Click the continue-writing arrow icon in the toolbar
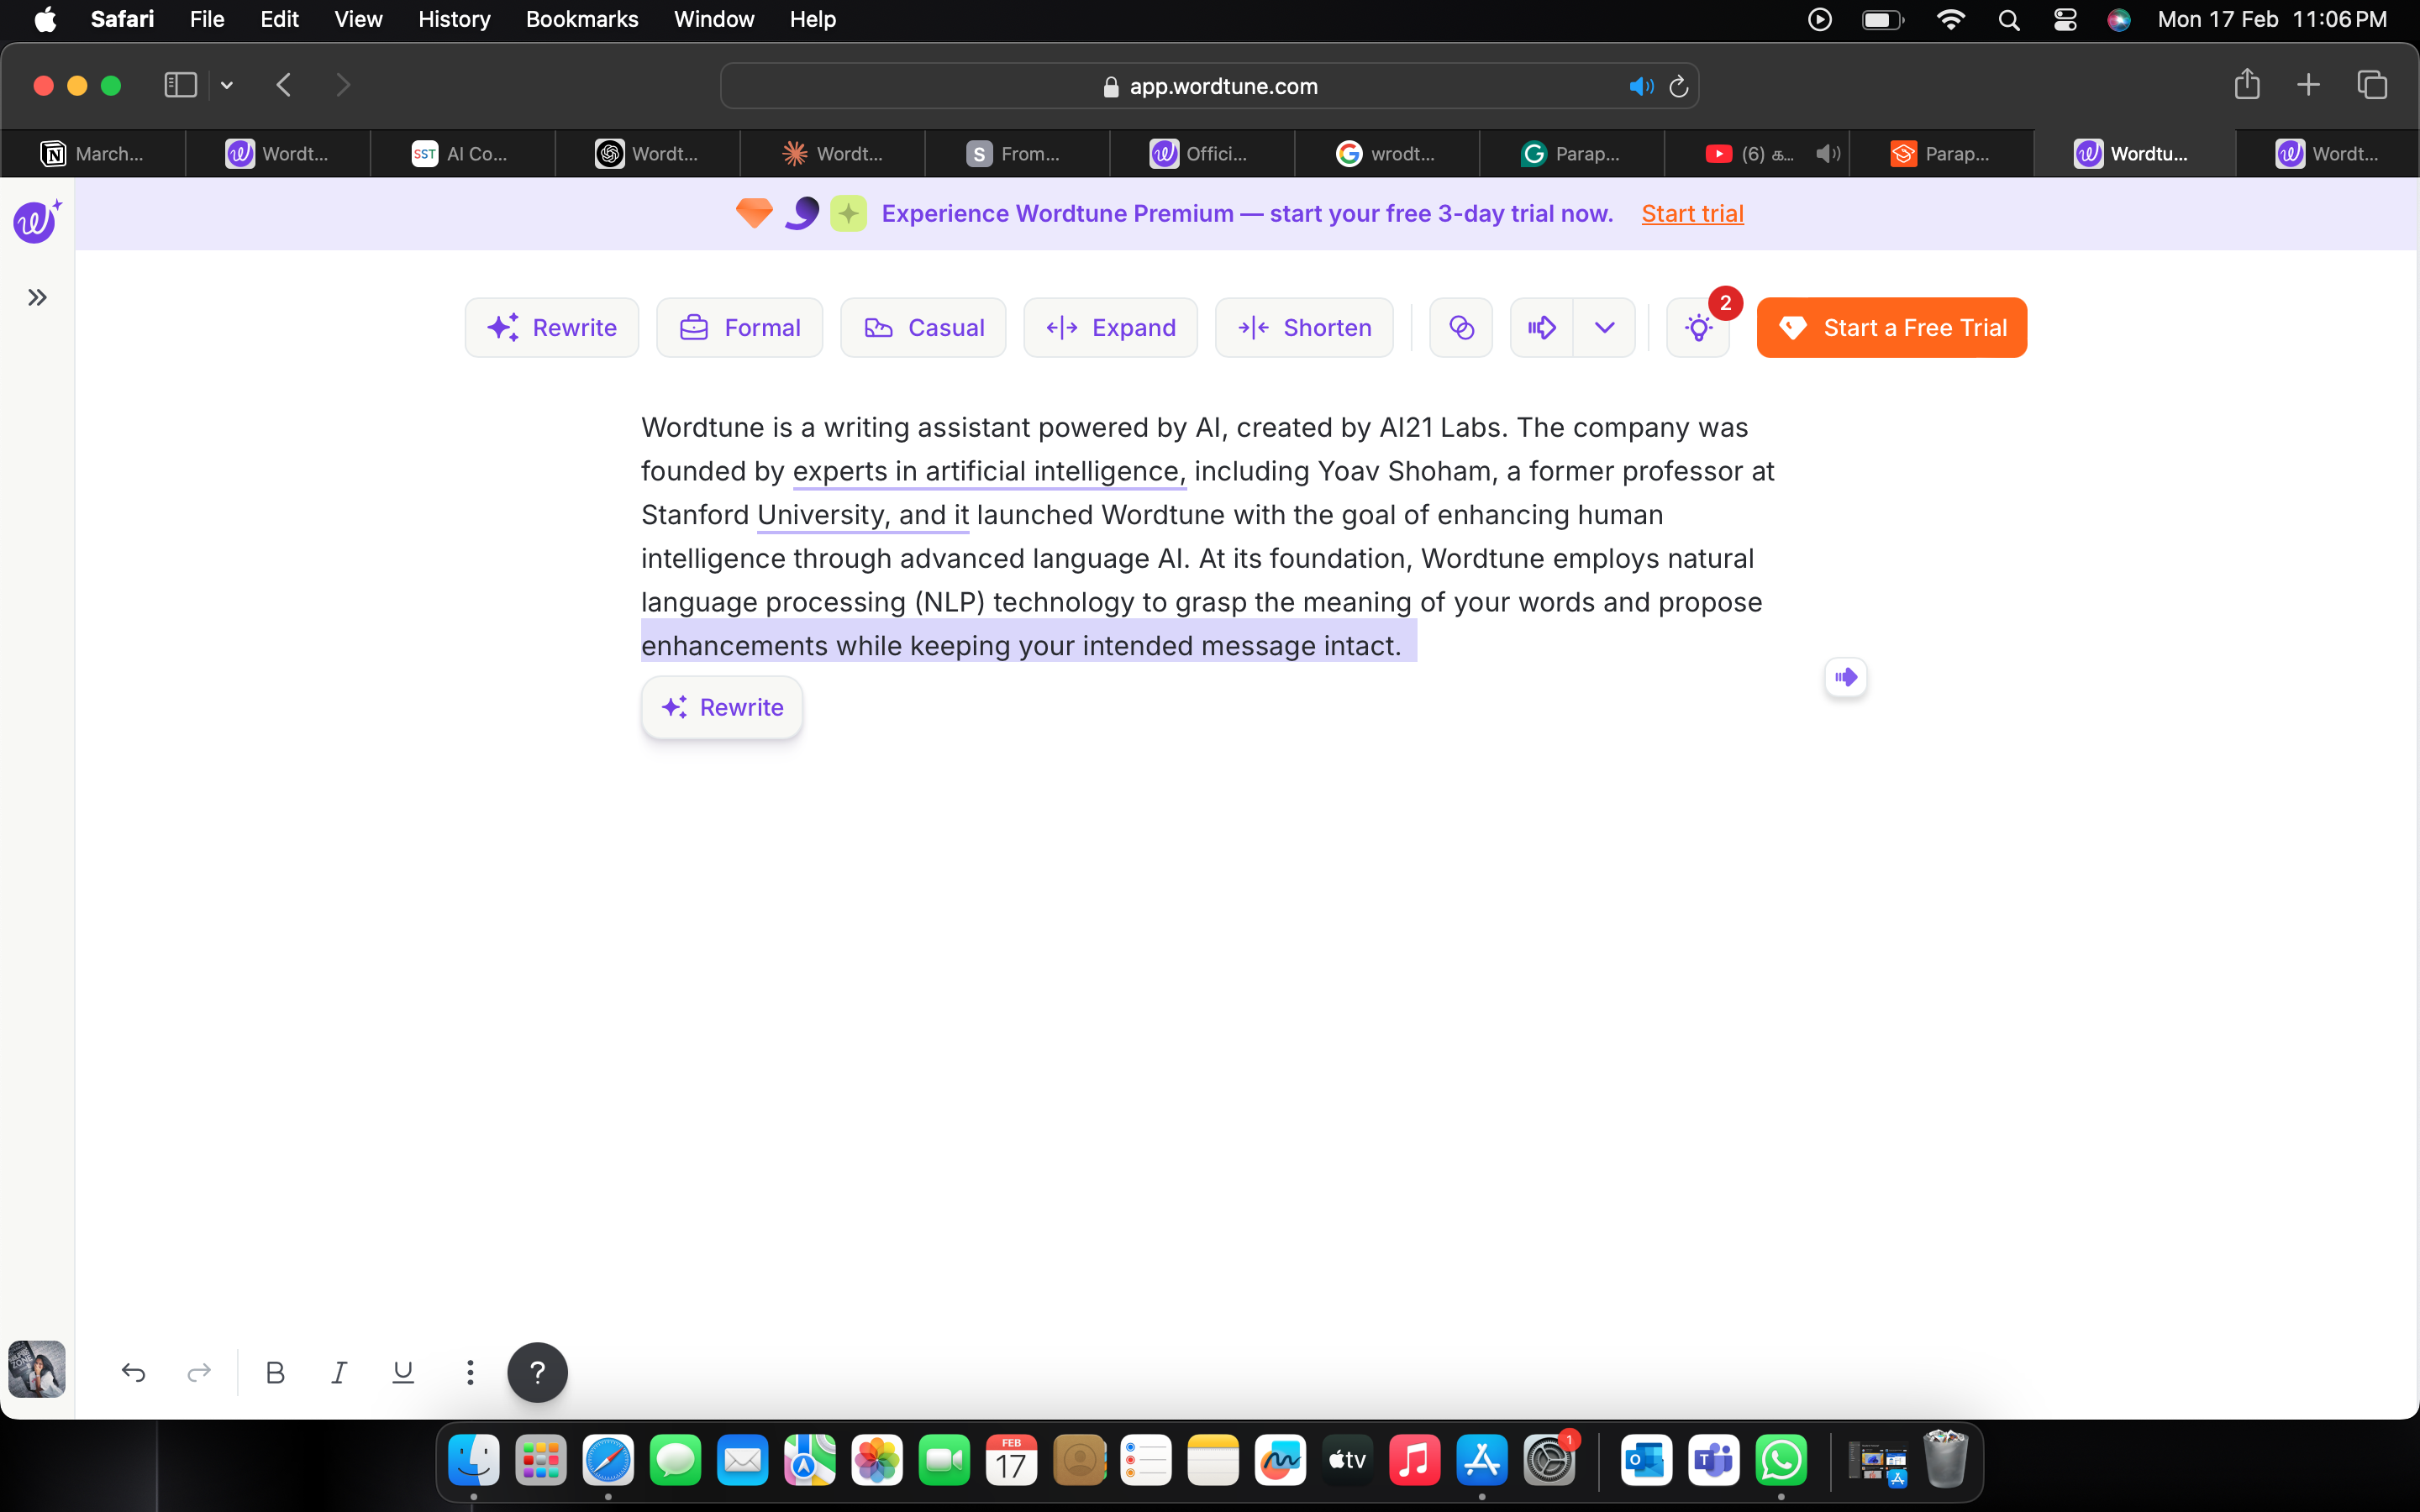Image resolution: width=2420 pixels, height=1512 pixels. pos(1542,327)
